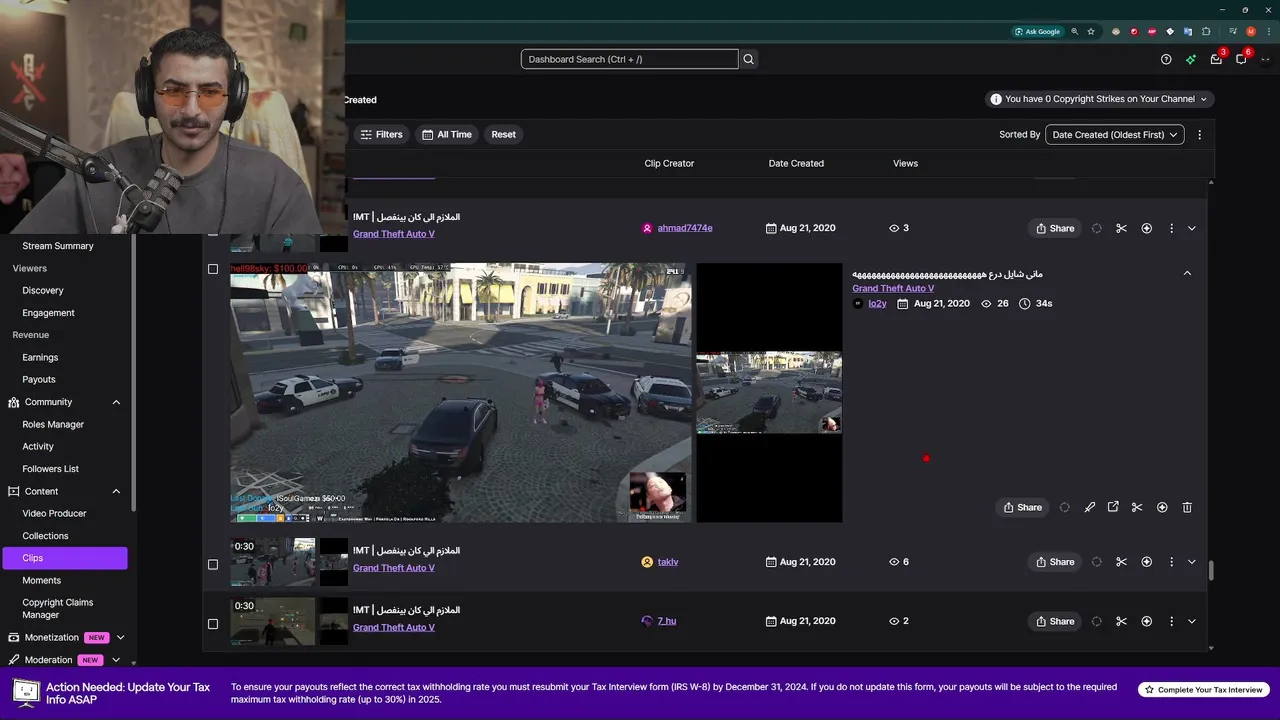This screenshot has height=720, width=1280.
Task: Click the Dashboard Search input field
Action: [x=629, y=59]
